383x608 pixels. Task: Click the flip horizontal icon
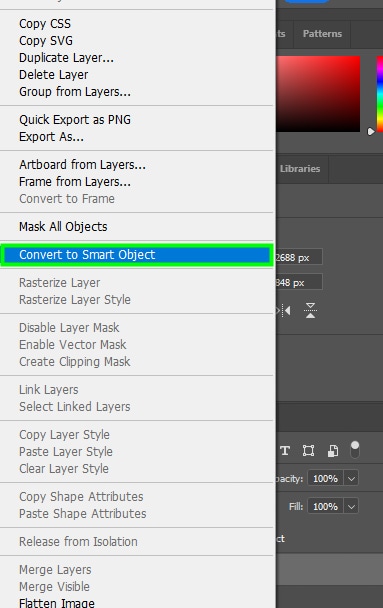click(x=284, y=311)
